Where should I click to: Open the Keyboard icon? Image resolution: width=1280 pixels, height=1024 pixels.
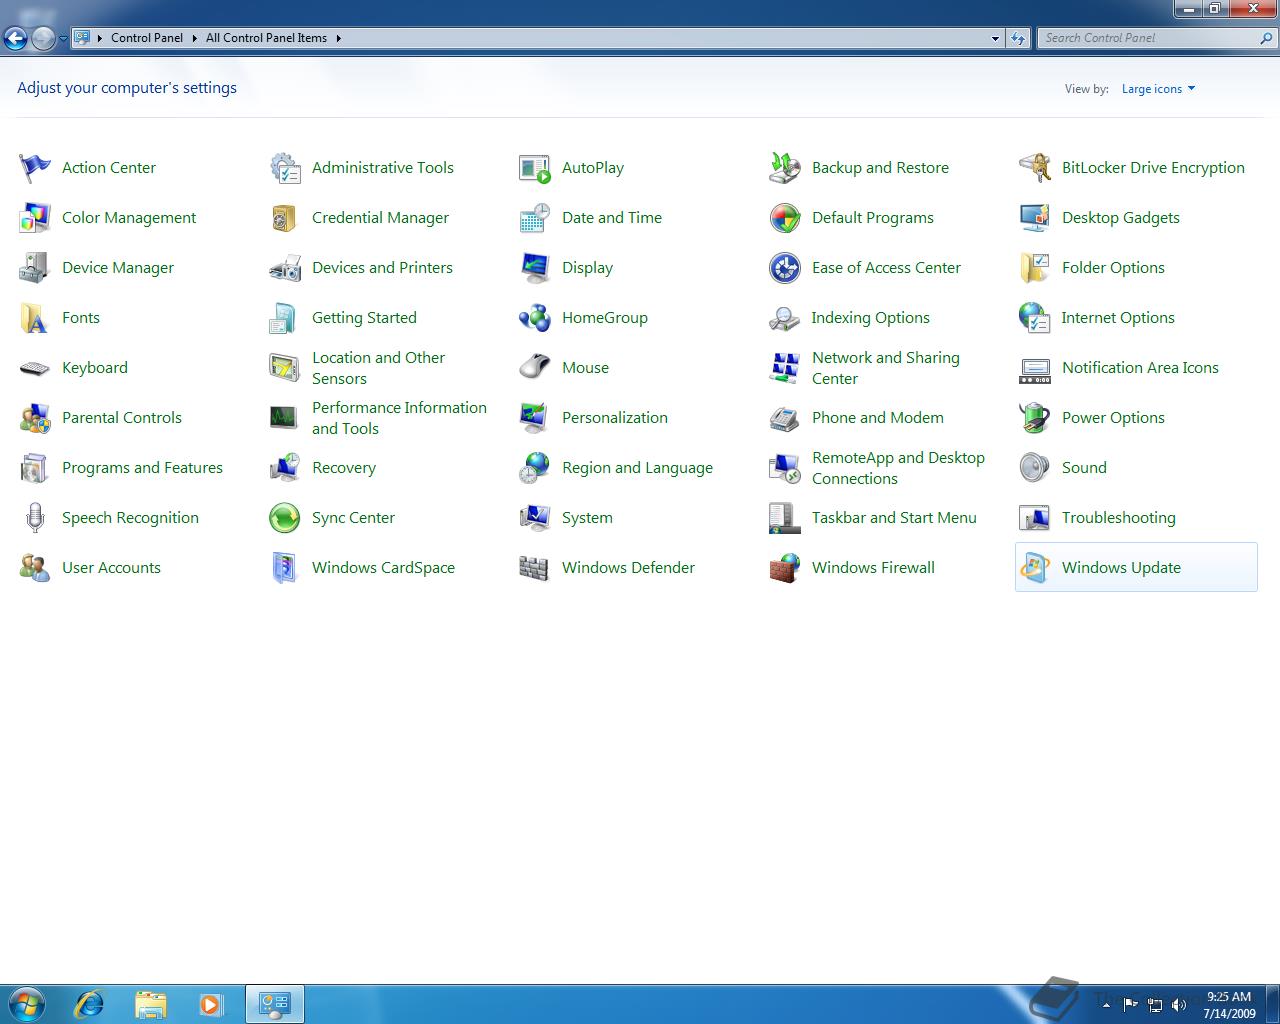(35, 368)
